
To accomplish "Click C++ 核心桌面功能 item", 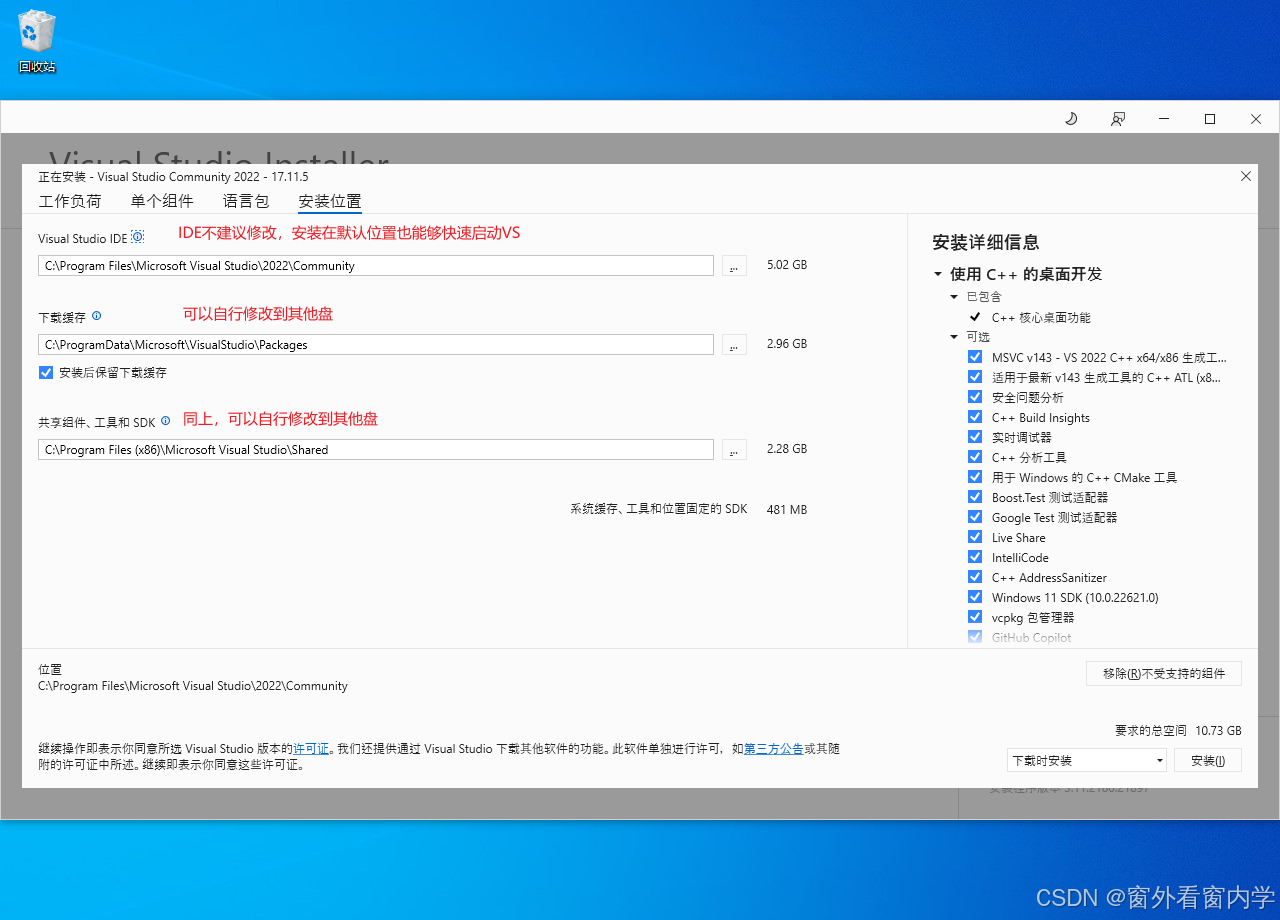I will (x=1041, y=317).
